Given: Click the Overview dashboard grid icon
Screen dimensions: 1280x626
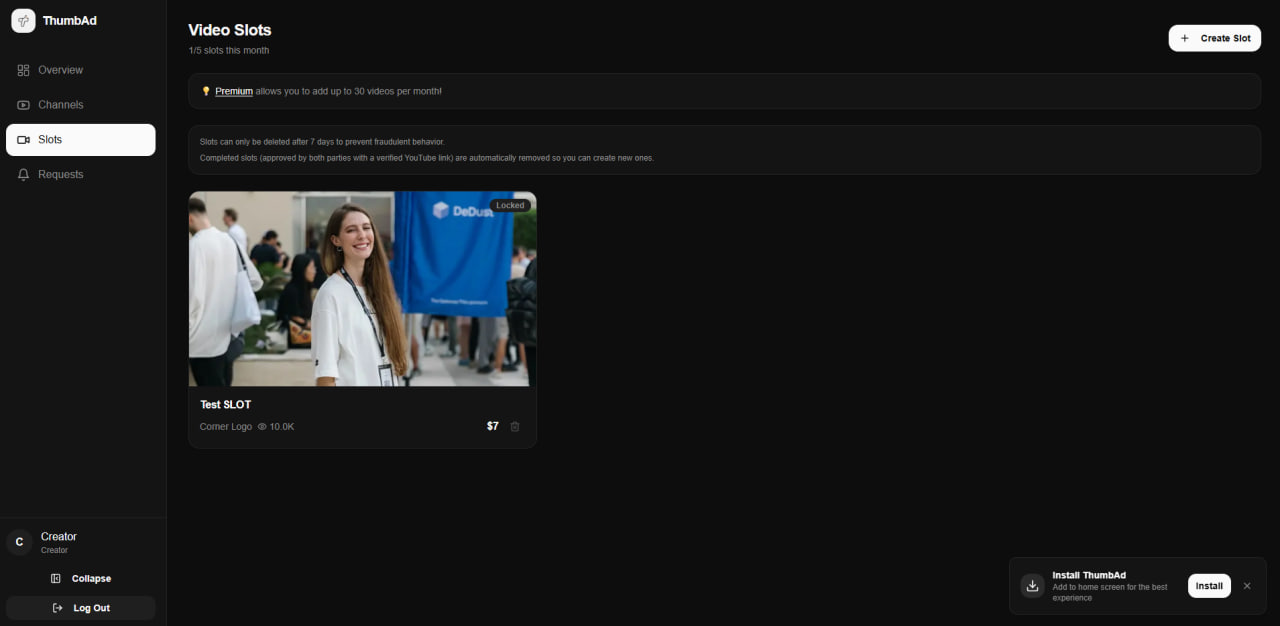Looking at the screenshot, I should [x=22, y=70].
